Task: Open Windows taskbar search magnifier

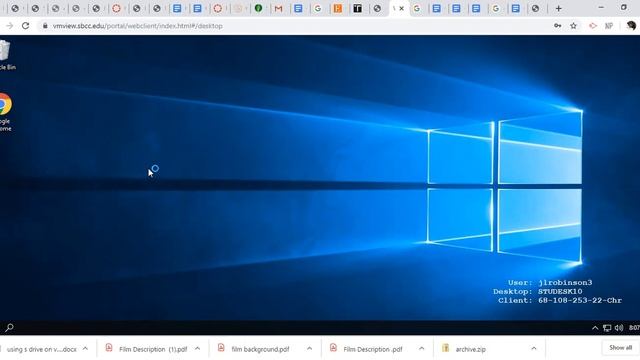Action: point(9,327)
